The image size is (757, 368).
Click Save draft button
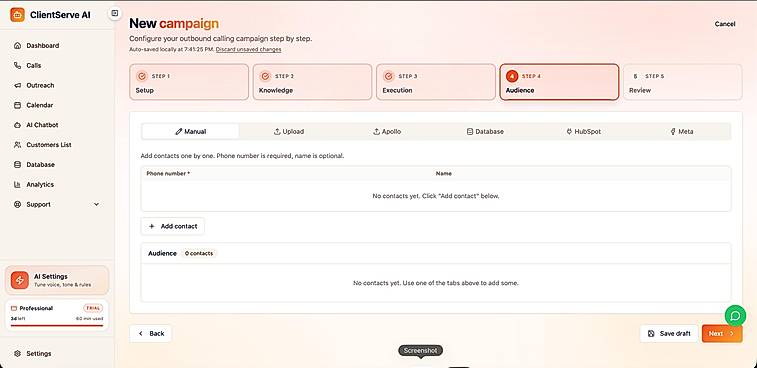[x=669, y=333]
